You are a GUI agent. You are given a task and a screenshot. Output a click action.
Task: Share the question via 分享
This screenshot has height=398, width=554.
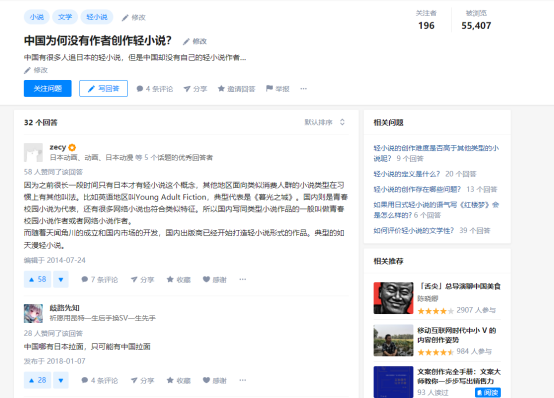[x=195, y=89]
